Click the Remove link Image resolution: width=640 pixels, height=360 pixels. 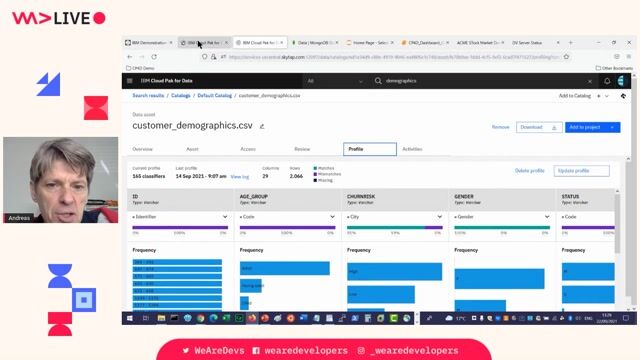pos(500,127)
